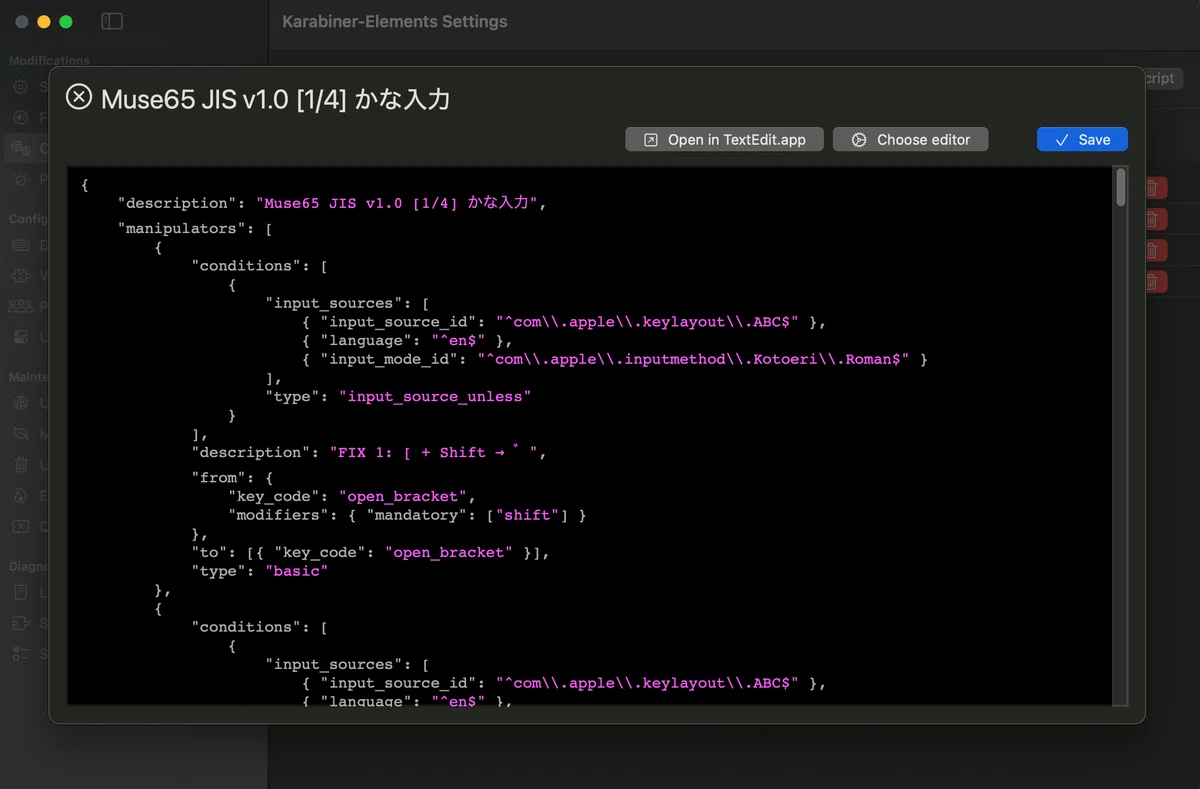Save the edited JSON rule
This screenshot has height=789, width=1200.
click(x=1082, y=140)
